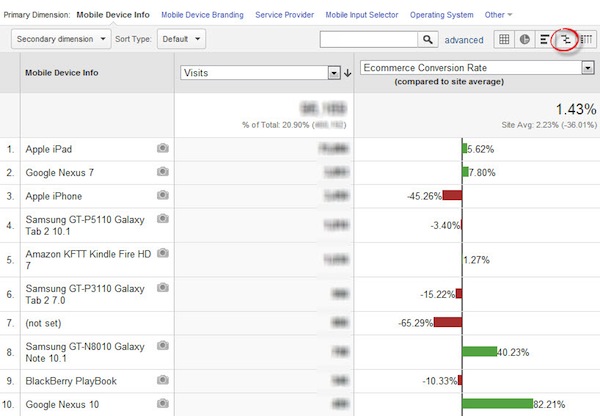Select Service Provider dimension

[x=284, y=15]
